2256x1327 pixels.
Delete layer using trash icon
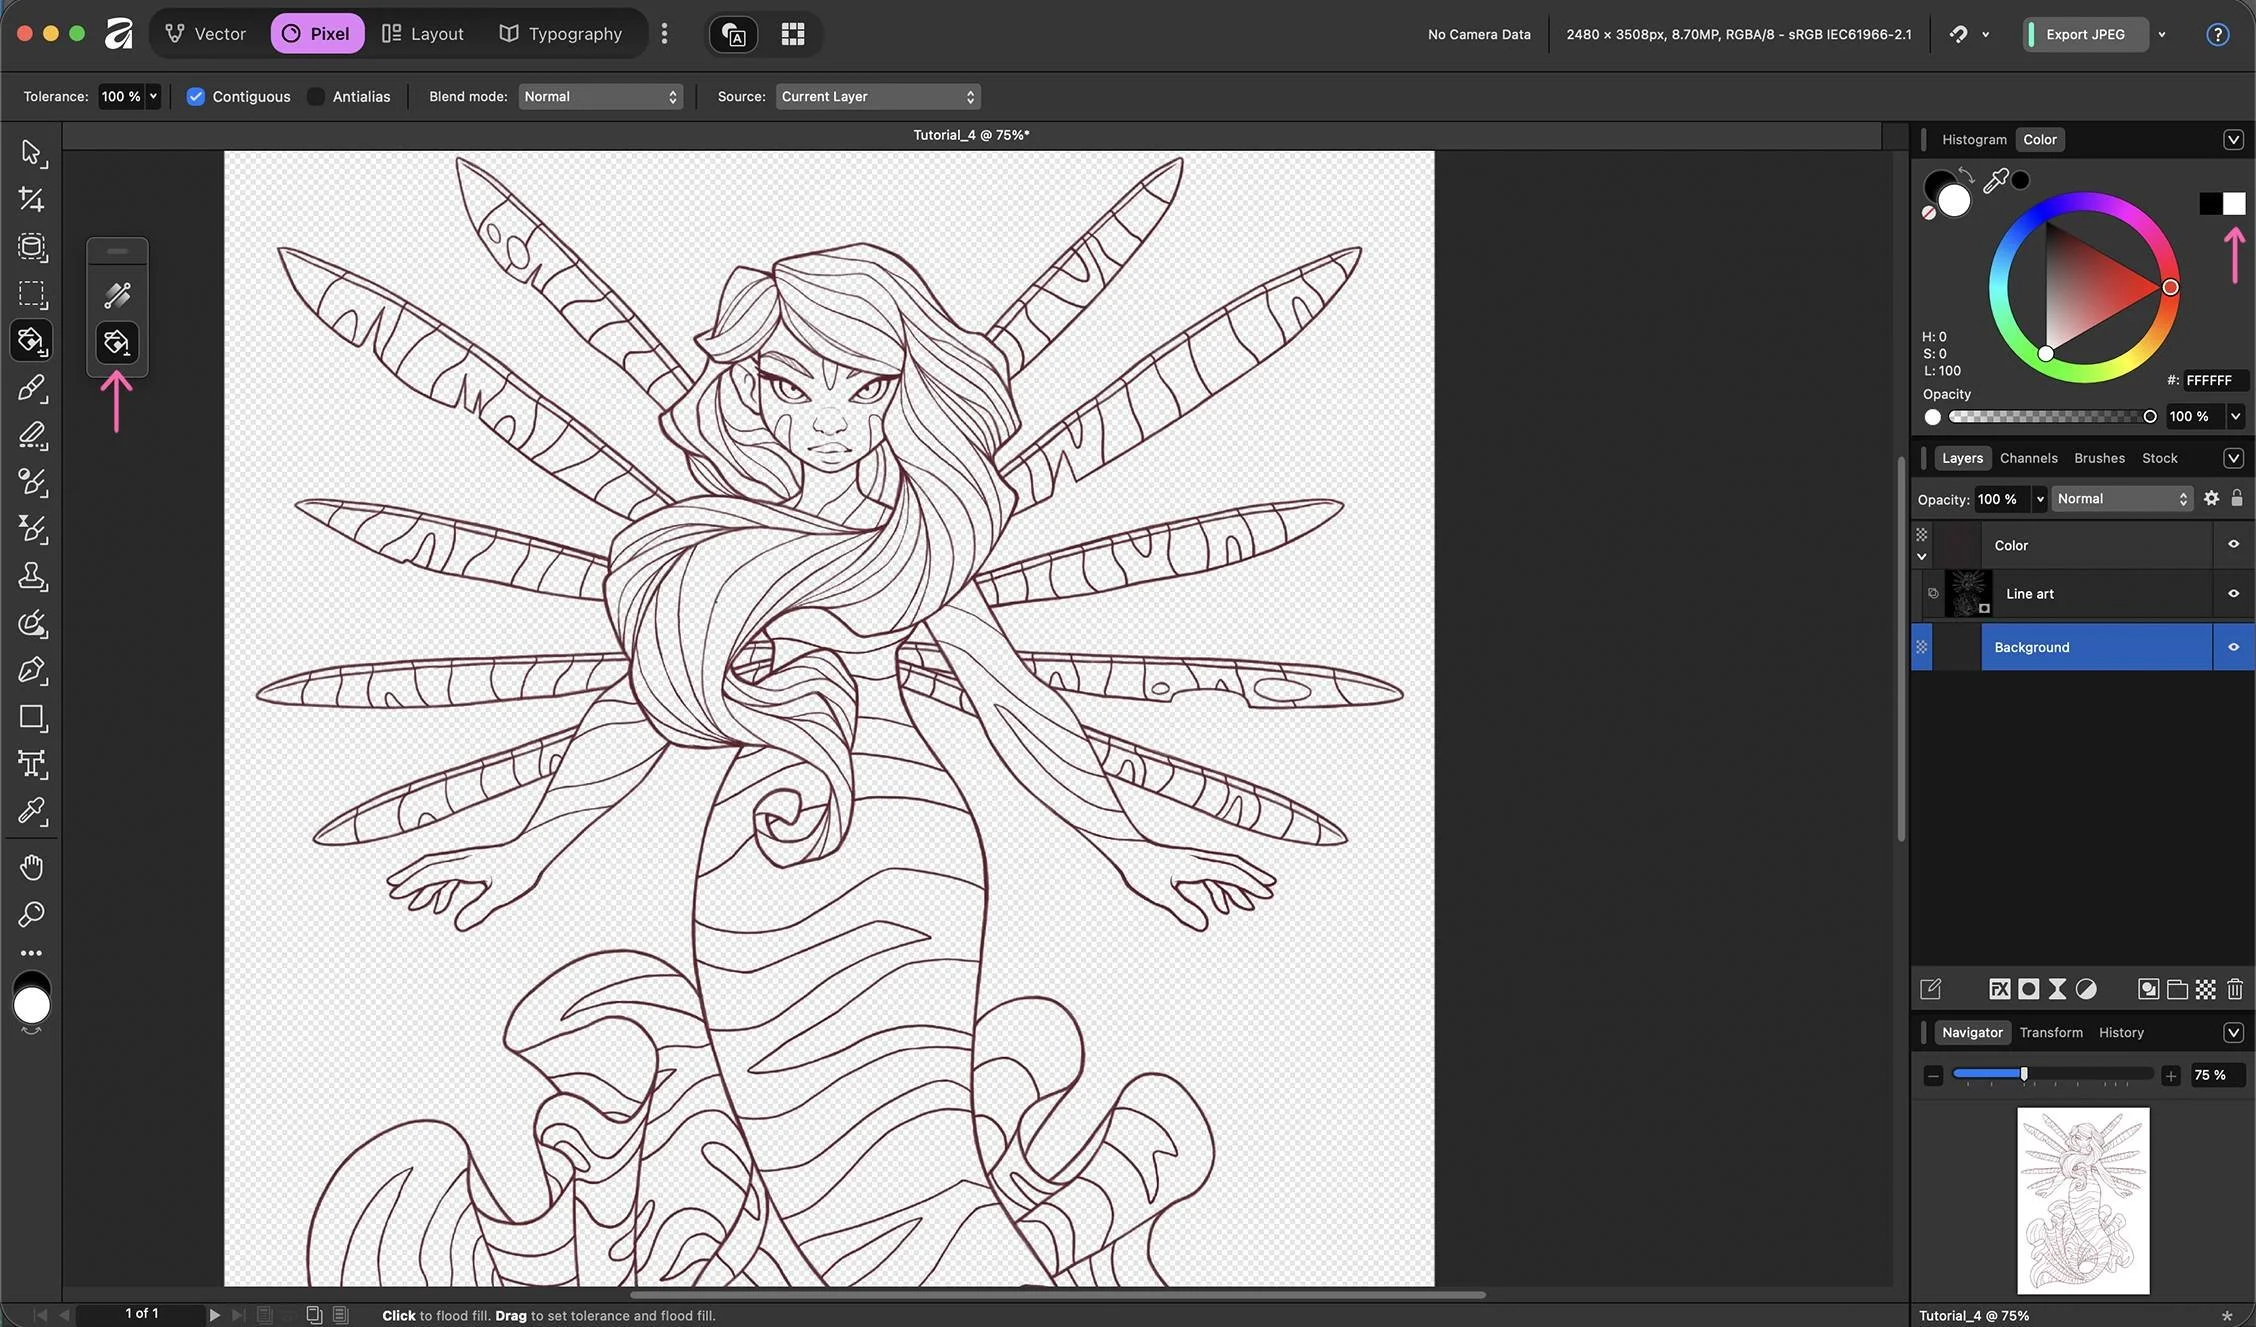tap(2235, 989)
